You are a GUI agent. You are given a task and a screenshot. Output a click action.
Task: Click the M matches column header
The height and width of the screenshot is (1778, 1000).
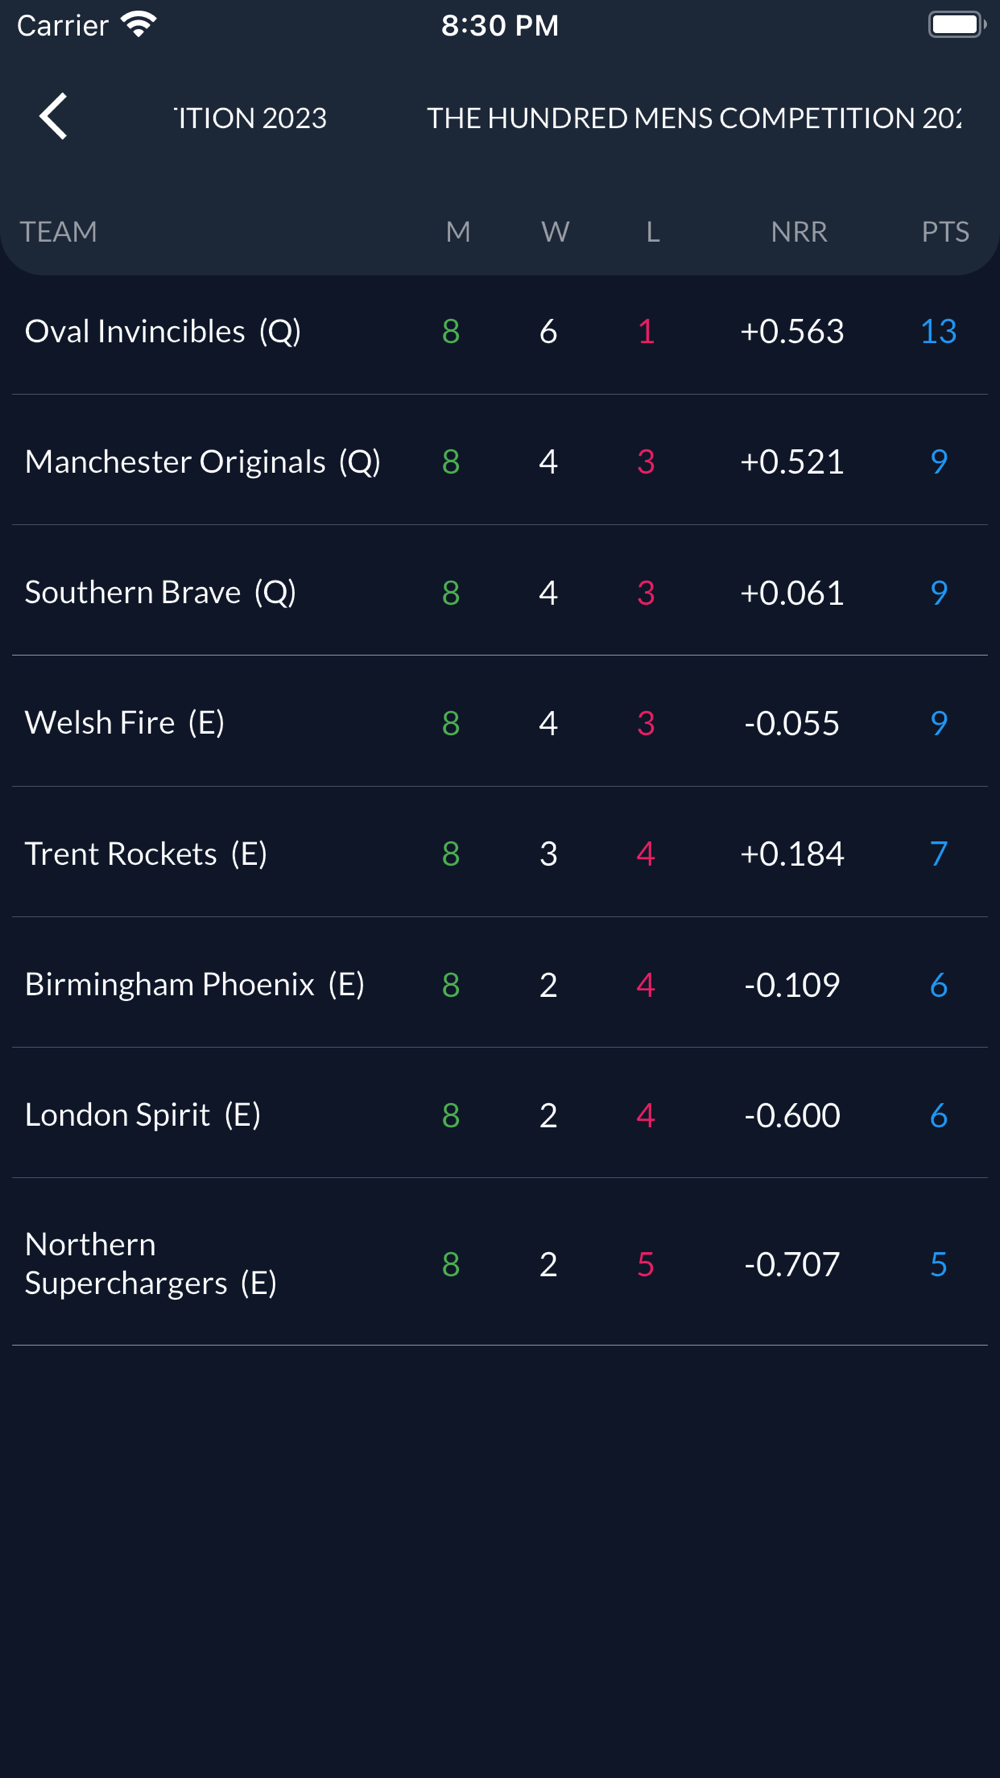point(458,232)
